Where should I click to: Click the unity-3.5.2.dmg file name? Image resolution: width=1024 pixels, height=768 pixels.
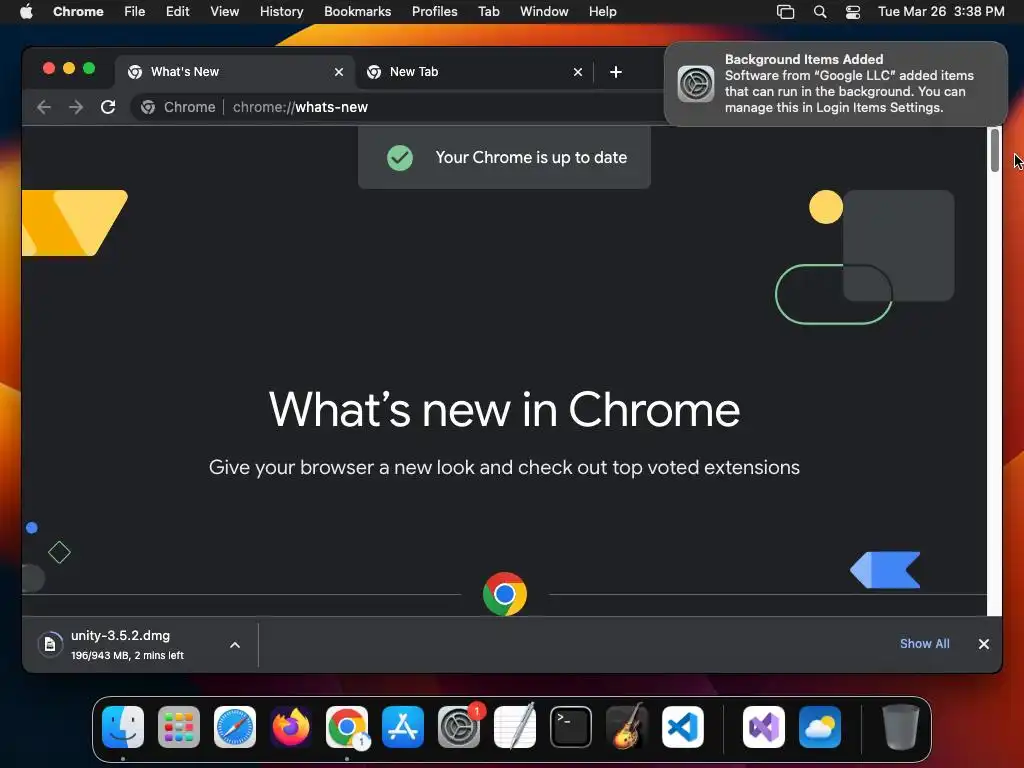pos(120,635)
